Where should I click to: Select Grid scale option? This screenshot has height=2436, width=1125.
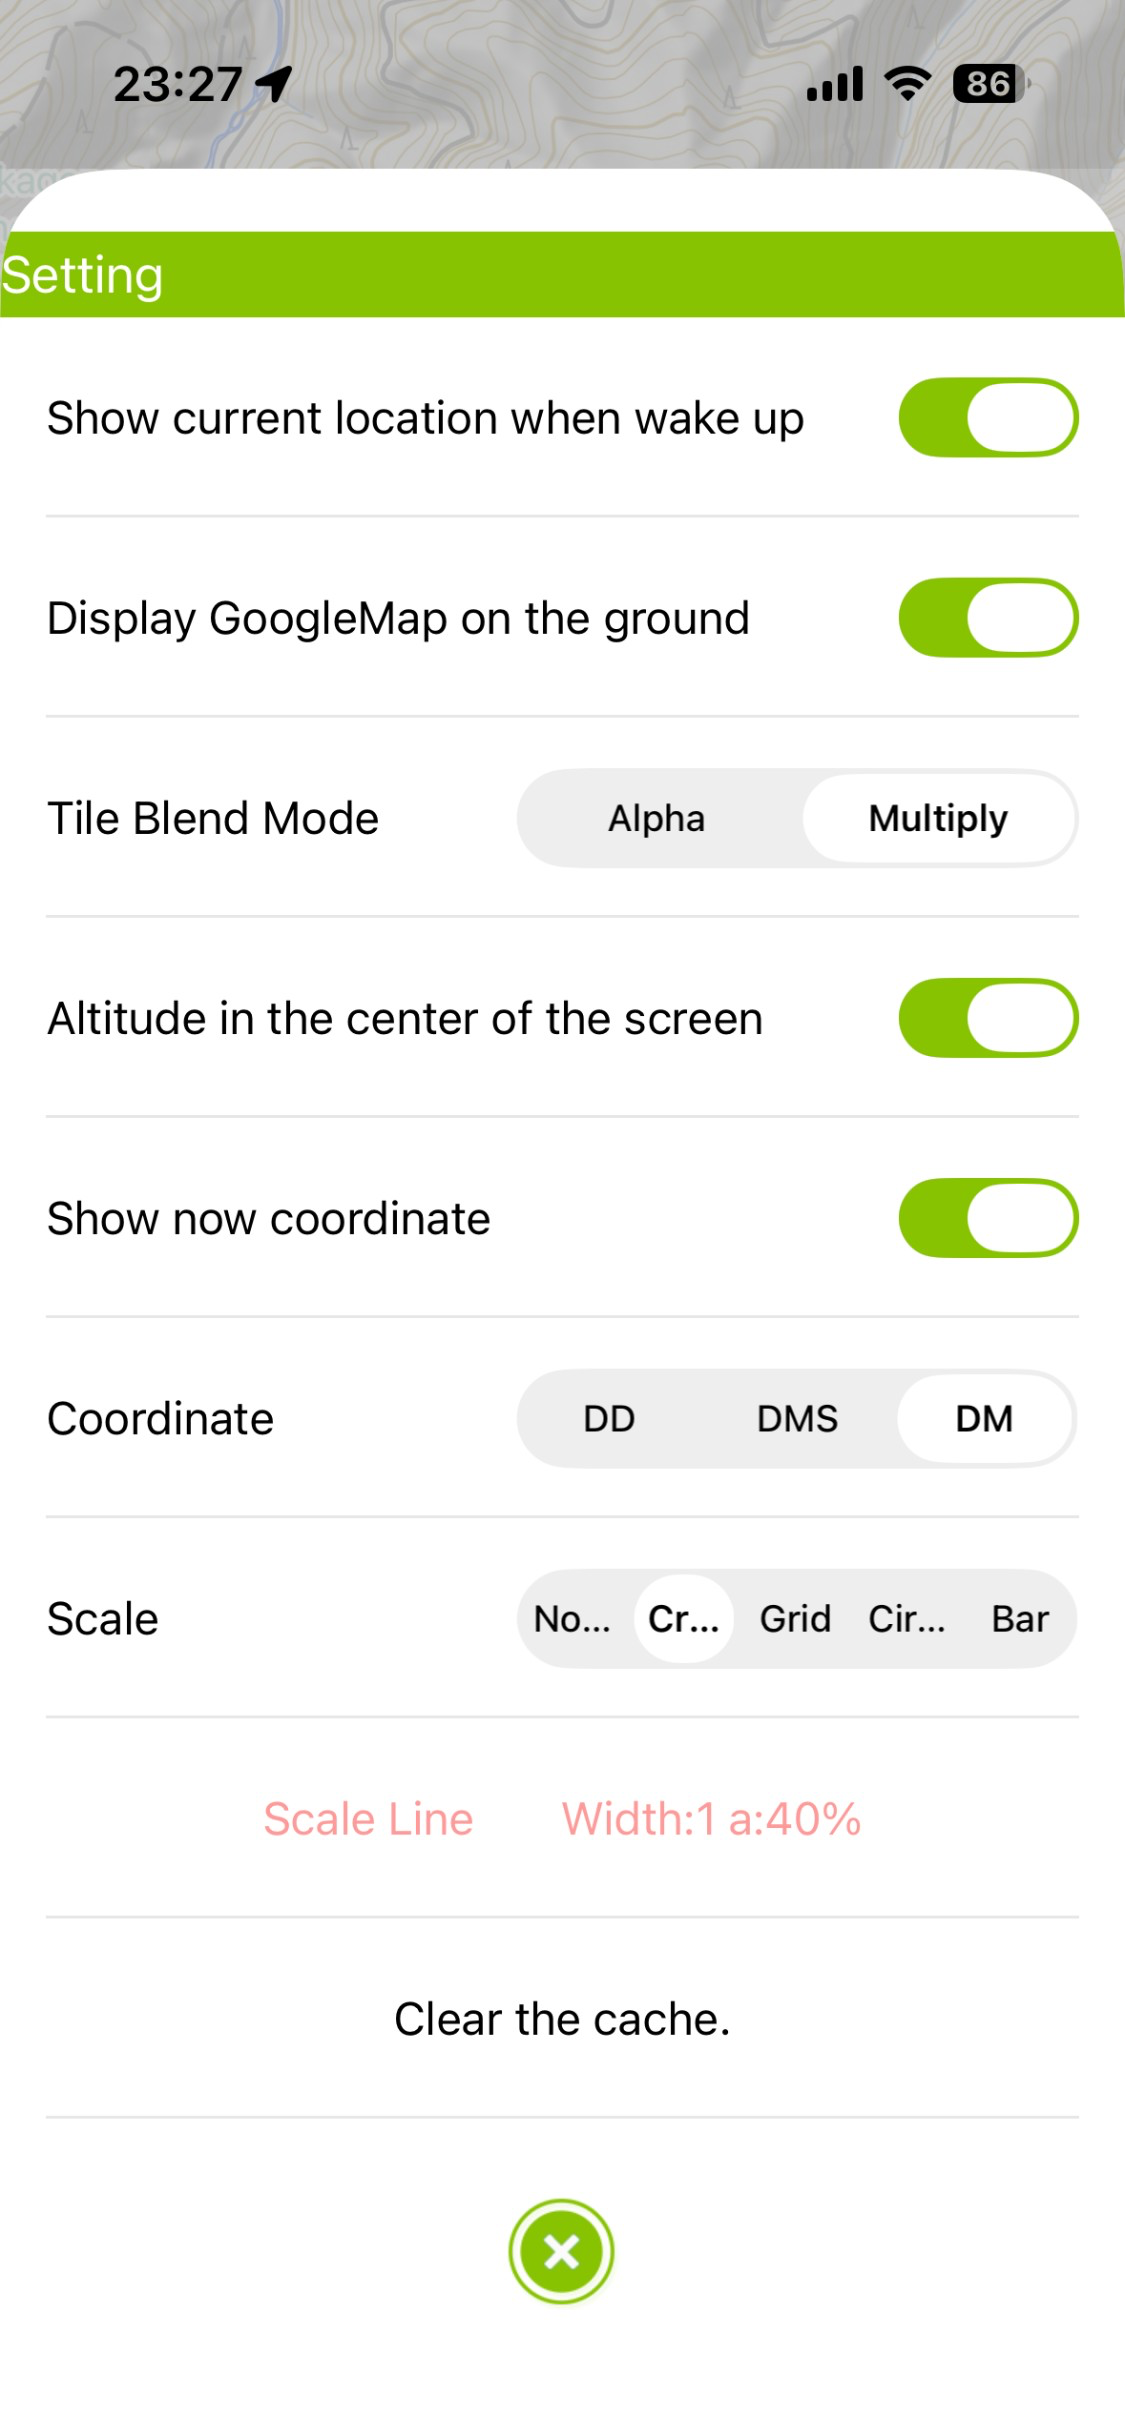(x=795, y=1618)
